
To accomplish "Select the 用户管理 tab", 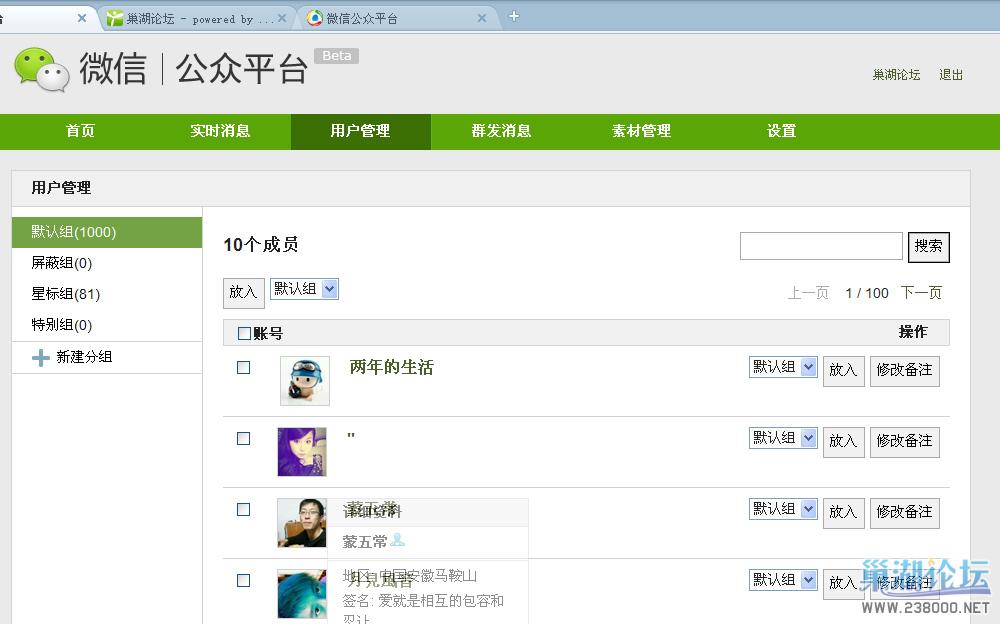I will click(x=361, y=131).
